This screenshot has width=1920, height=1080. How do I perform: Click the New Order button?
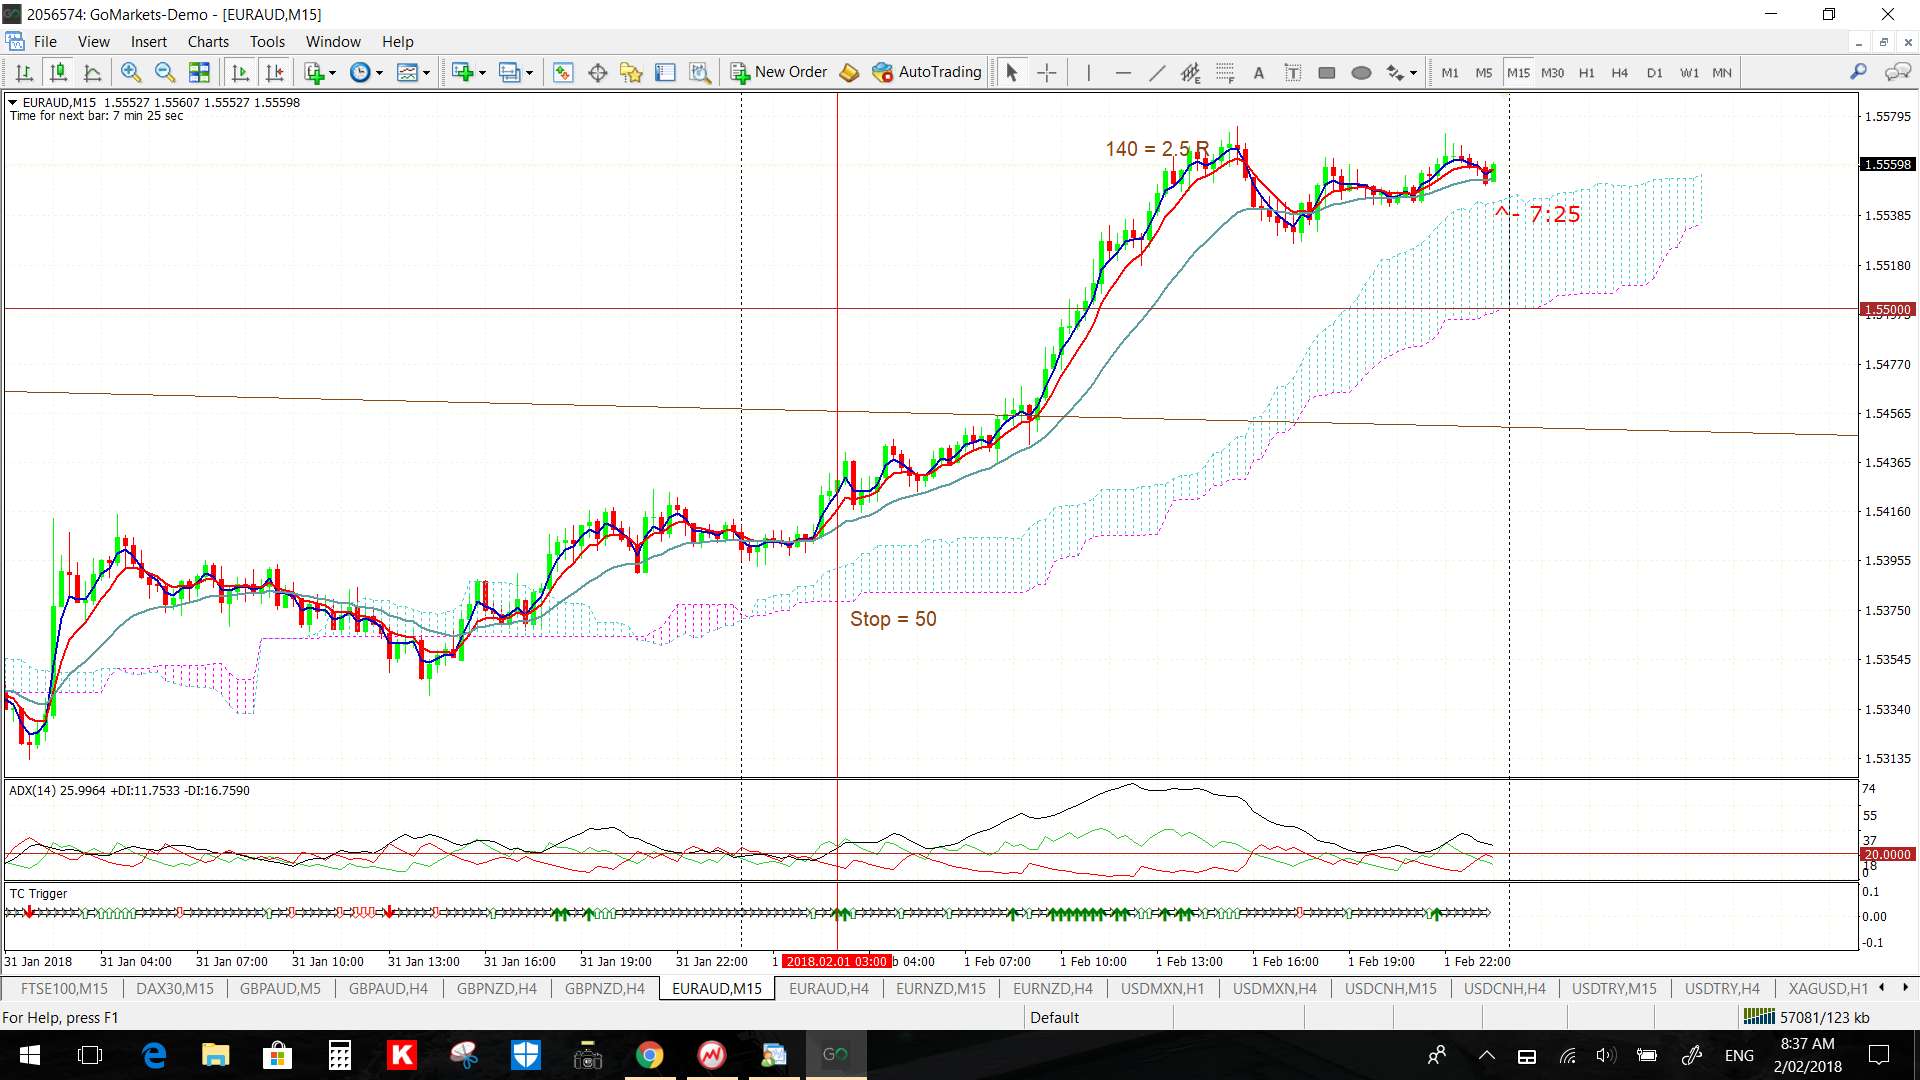(779, 72)
